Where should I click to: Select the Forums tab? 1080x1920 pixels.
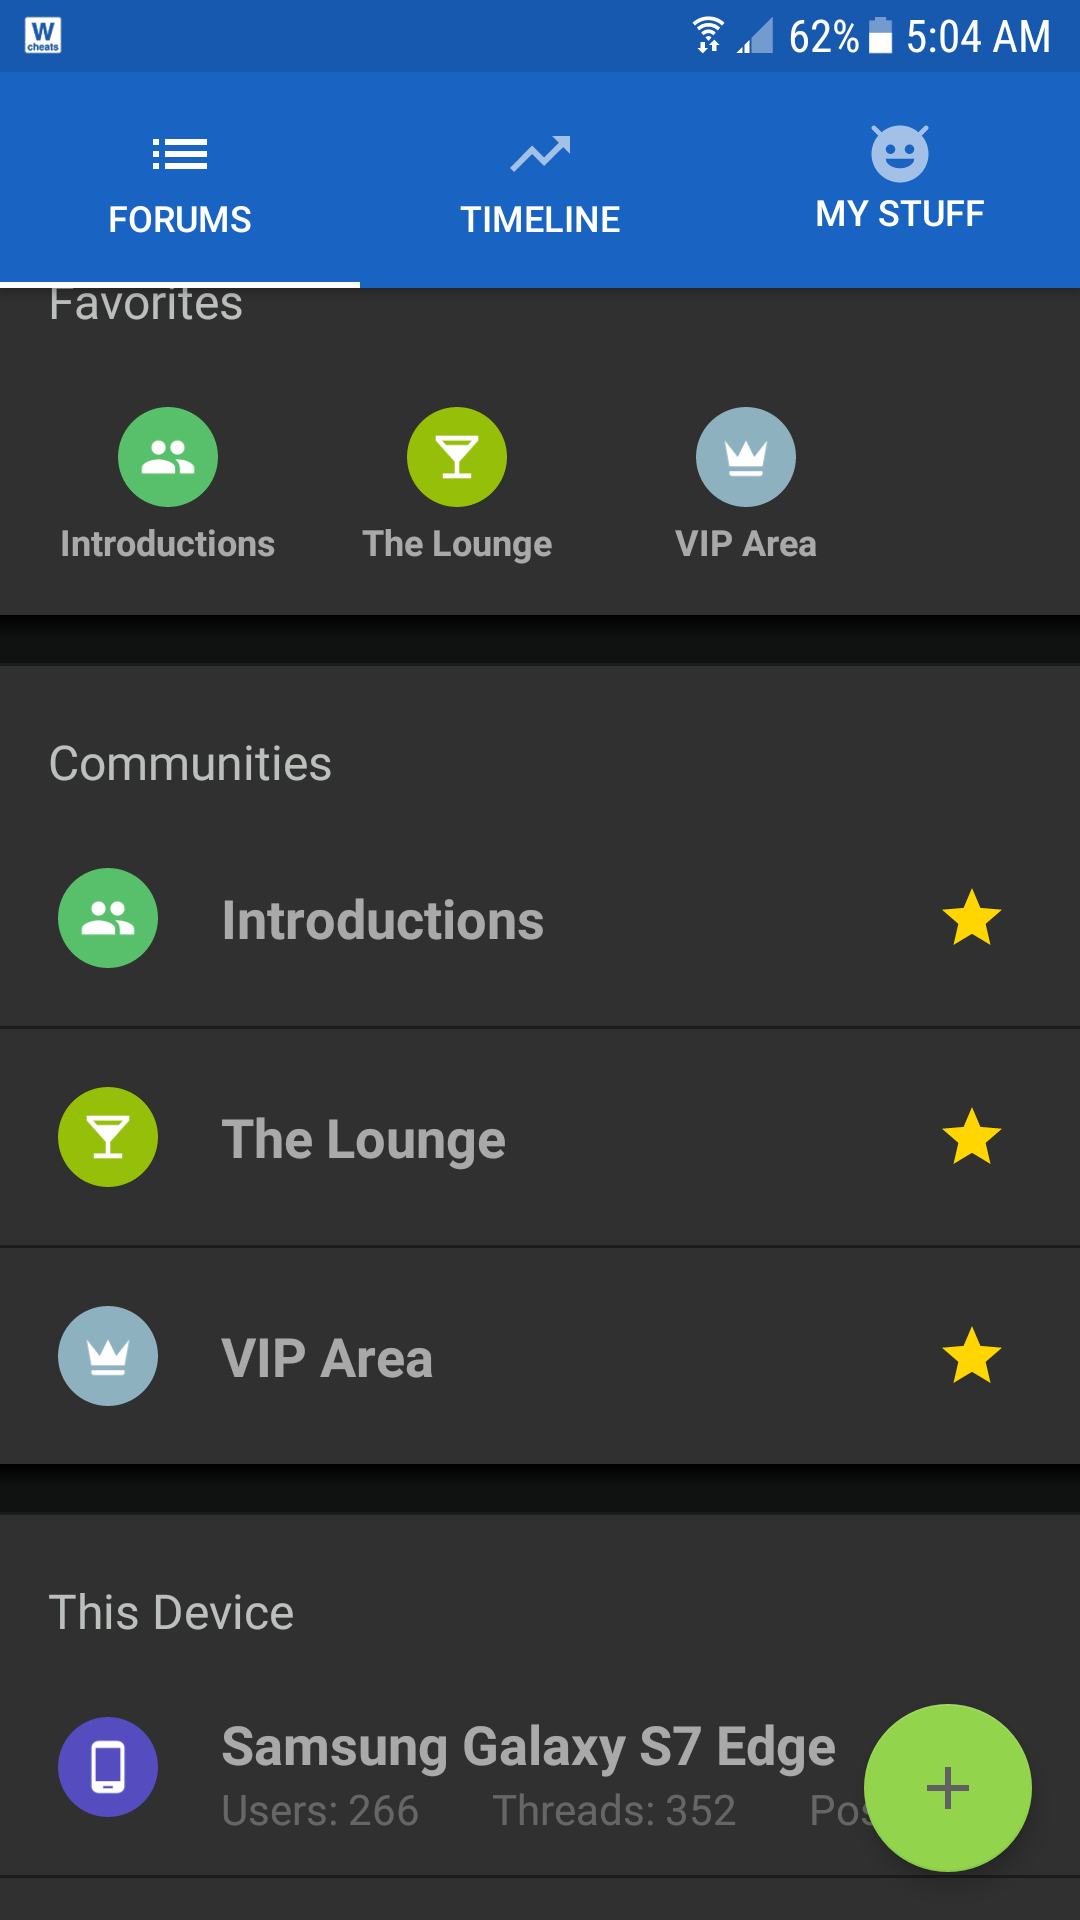point(180,180)
